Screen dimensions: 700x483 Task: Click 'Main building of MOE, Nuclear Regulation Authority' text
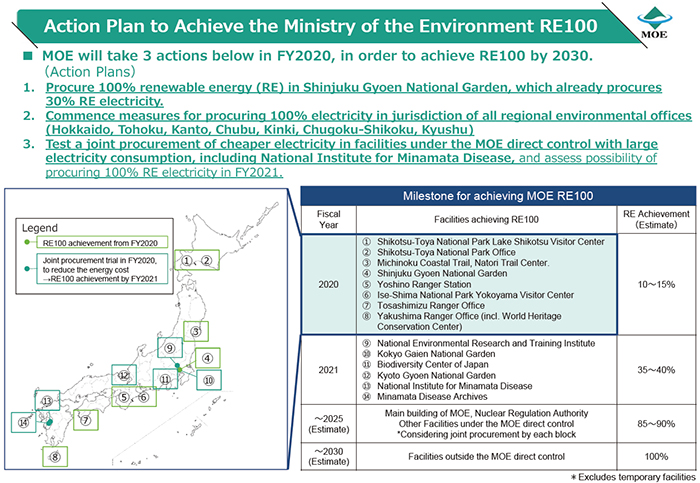(x=487, y=413)
